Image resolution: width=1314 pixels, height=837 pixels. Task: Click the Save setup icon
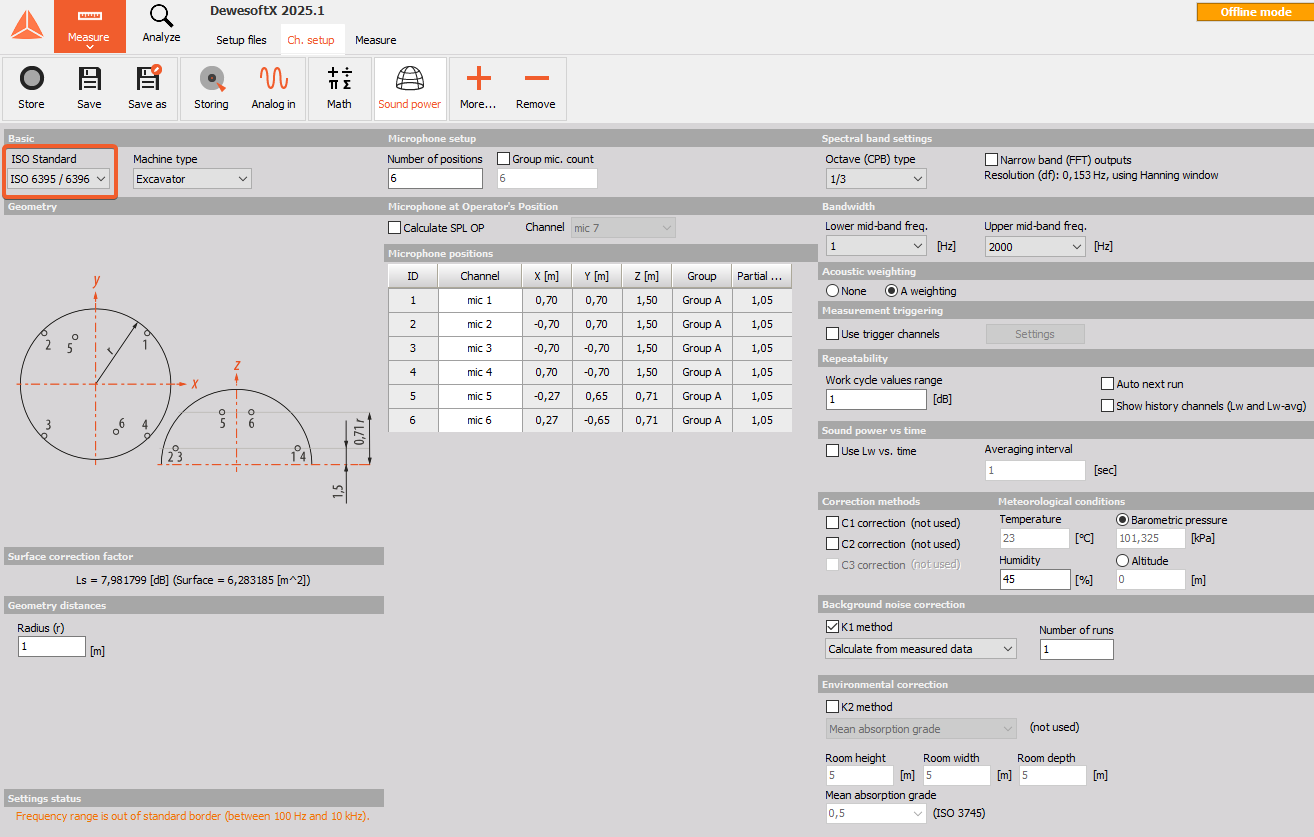89,89
